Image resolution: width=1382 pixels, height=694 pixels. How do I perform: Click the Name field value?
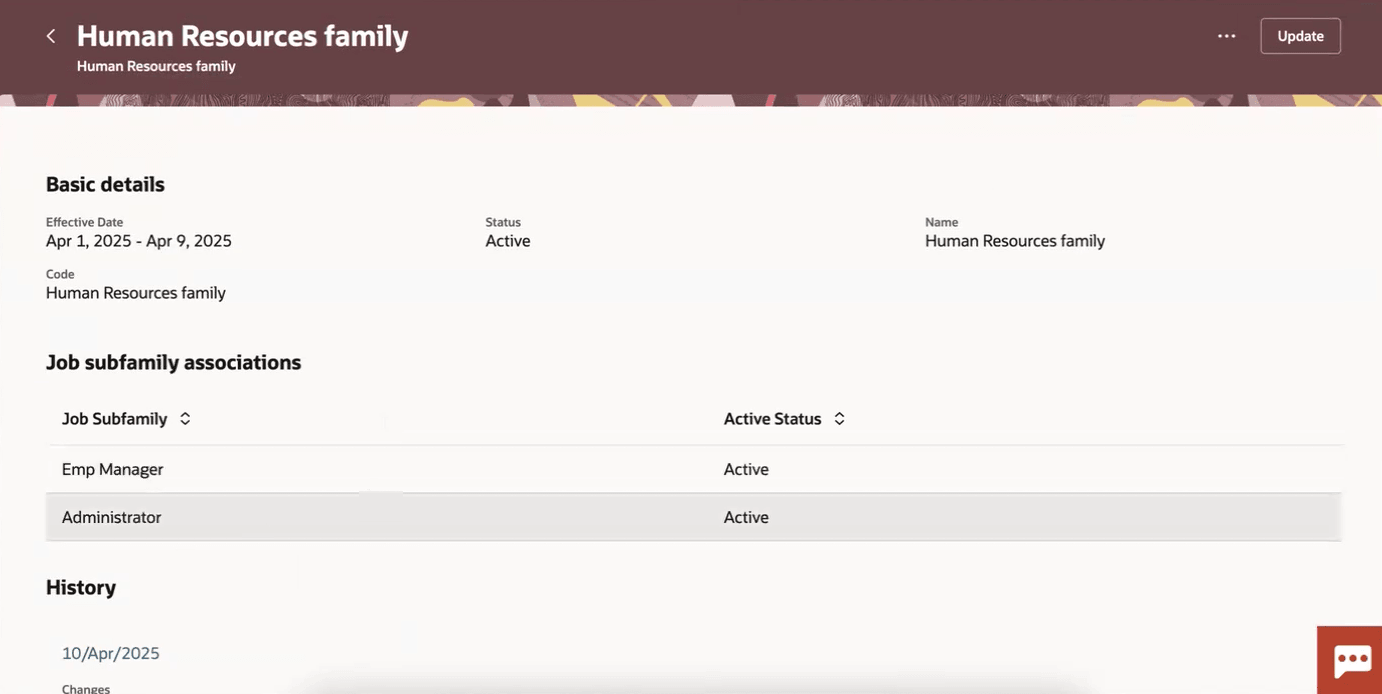point(1014,241)
